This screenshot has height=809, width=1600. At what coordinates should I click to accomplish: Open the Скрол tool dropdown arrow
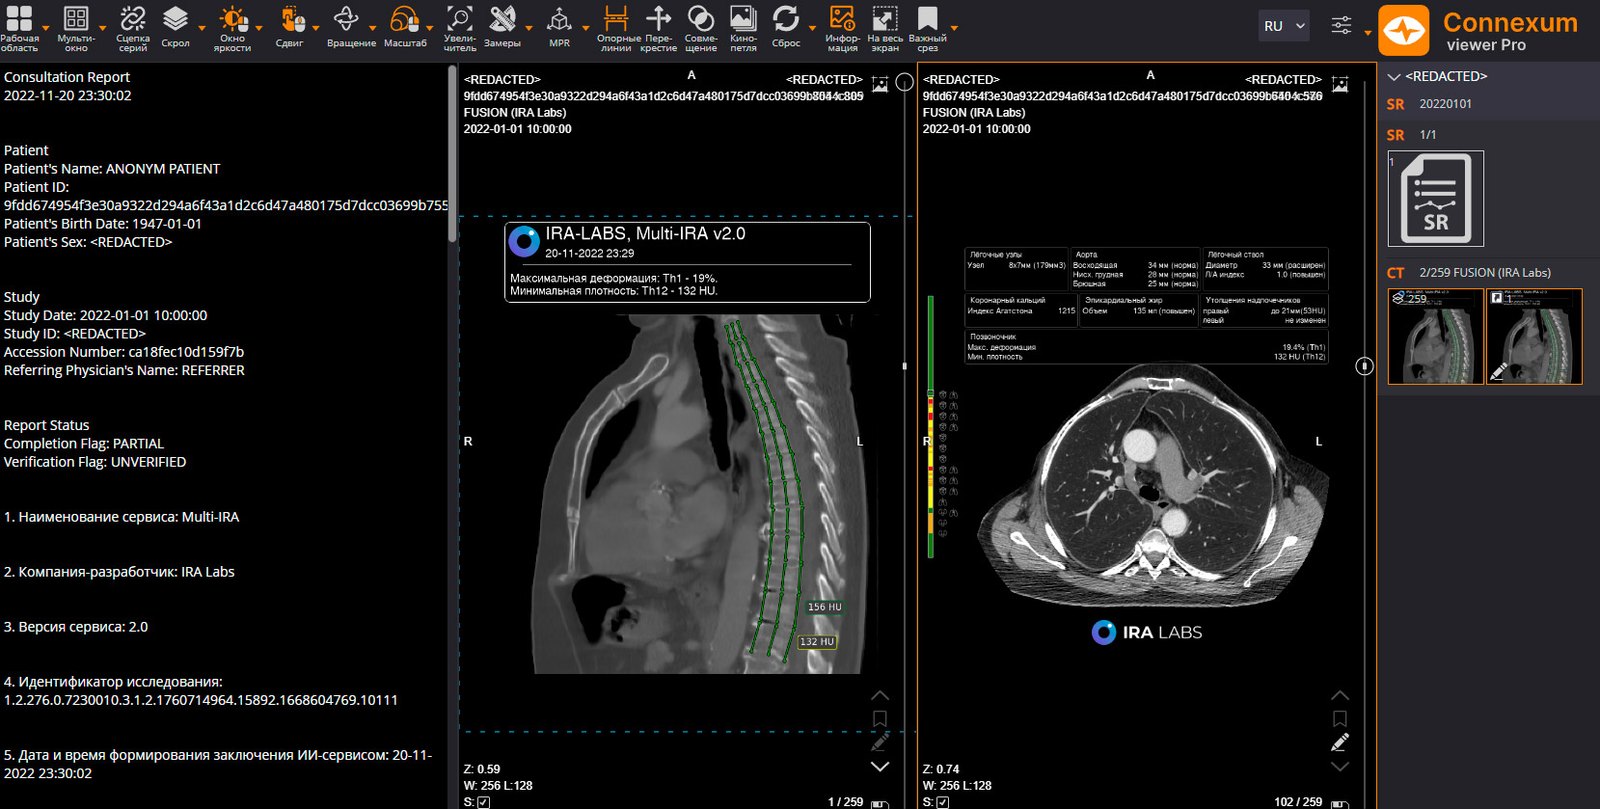pos(202,29)
